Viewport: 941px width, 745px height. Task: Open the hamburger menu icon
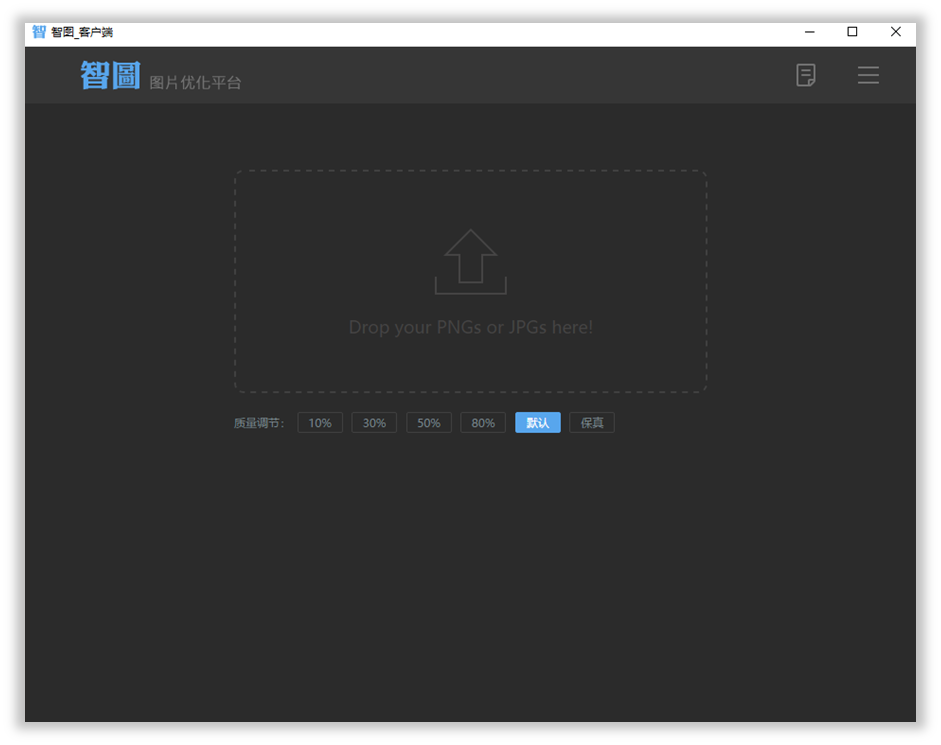coord(868,75)
